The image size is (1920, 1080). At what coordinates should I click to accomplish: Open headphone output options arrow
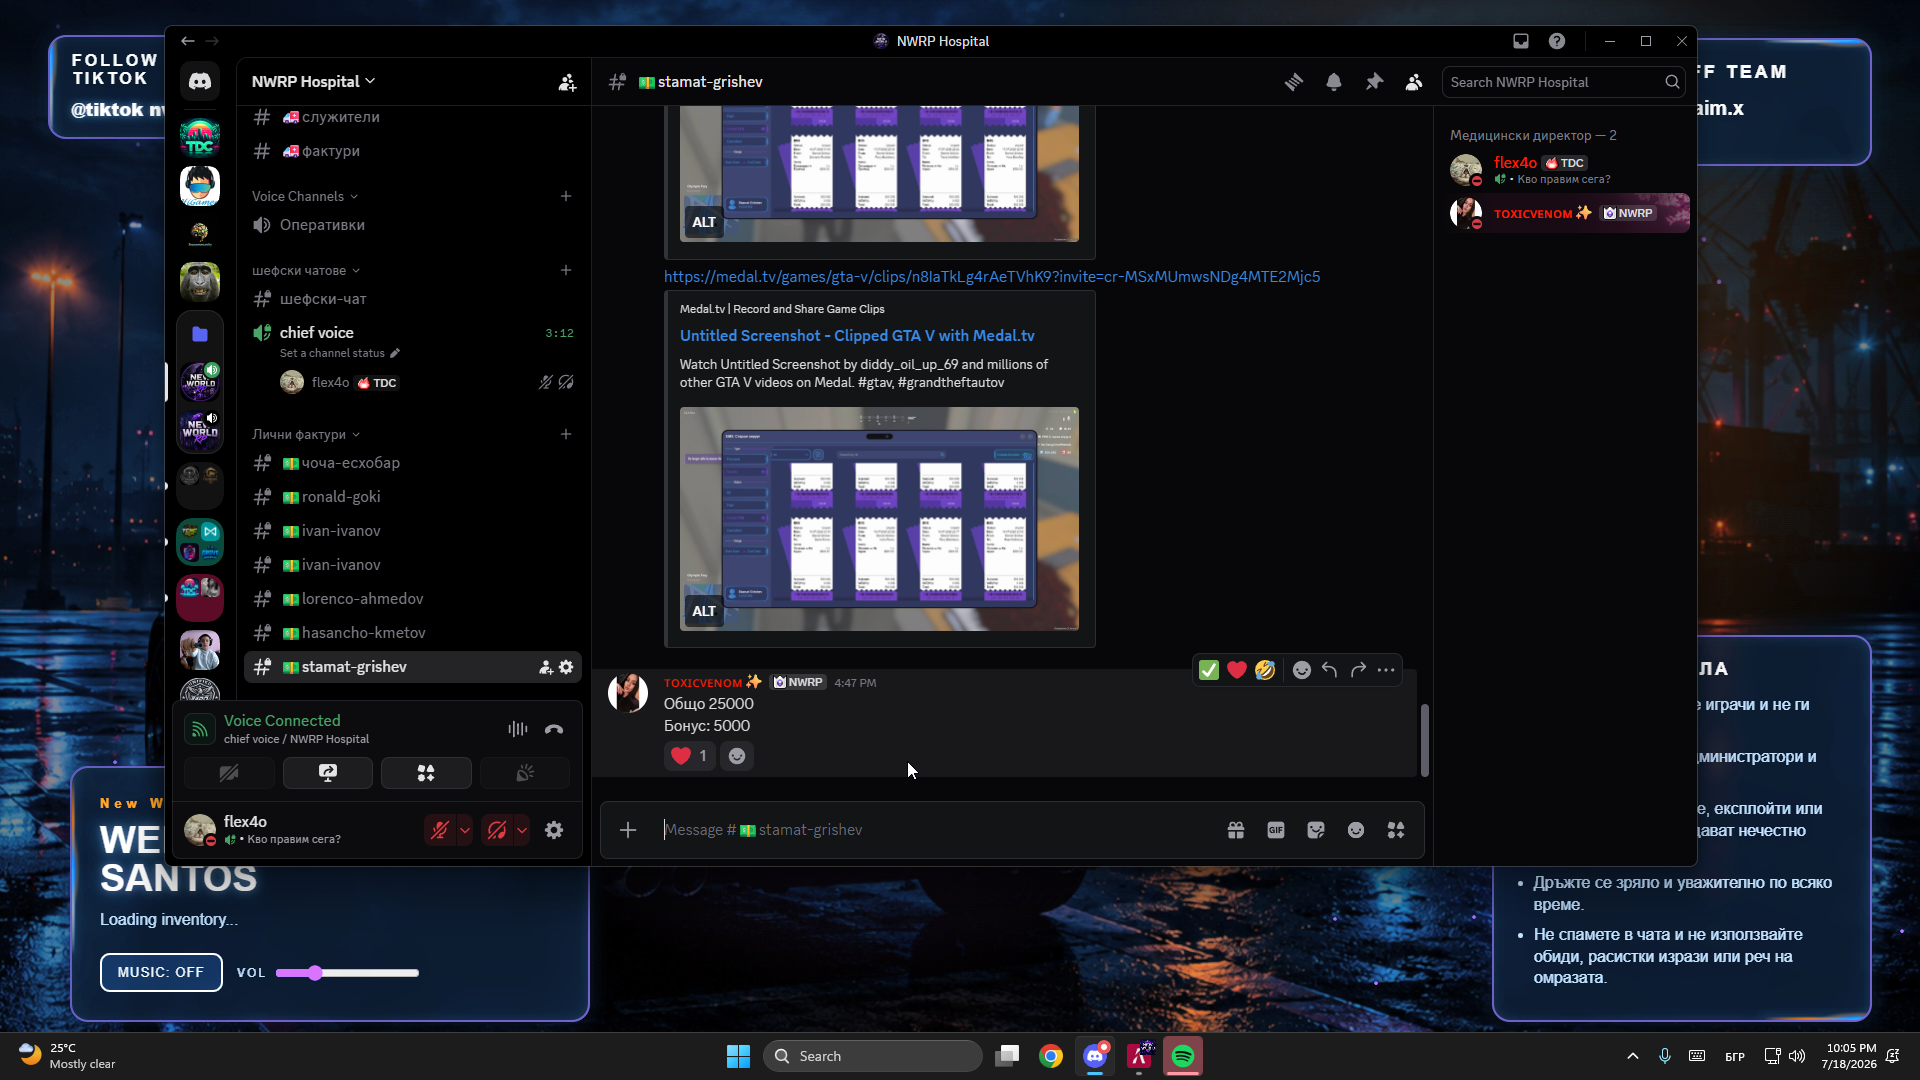pos(522,830)
